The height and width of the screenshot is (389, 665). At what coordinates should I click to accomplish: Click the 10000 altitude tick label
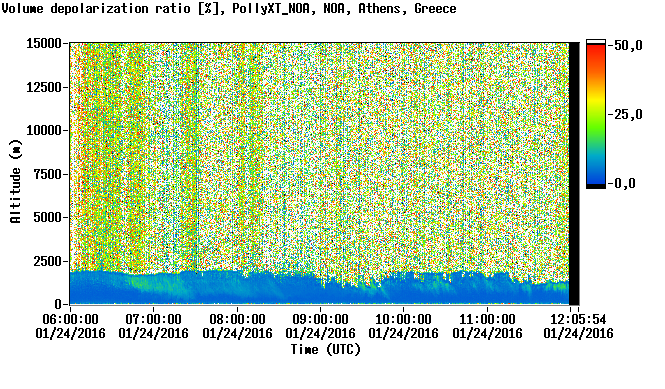[x=44, y=131]
